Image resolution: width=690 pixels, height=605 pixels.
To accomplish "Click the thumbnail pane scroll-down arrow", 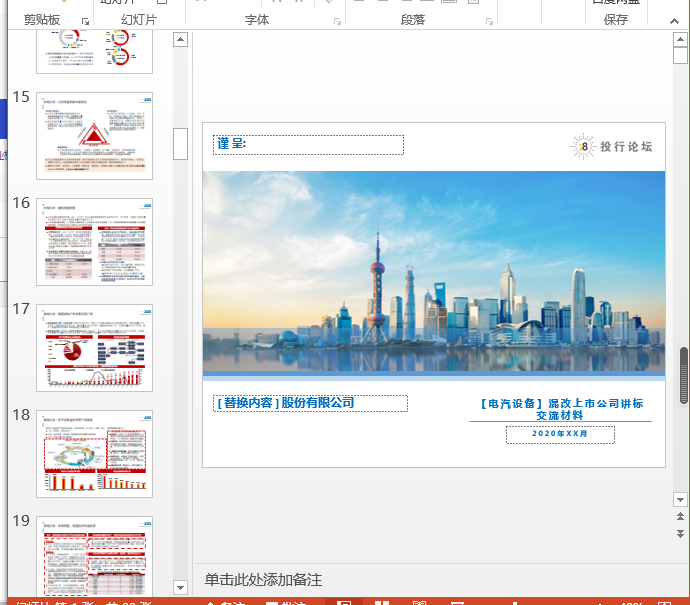I will point(180,587).
